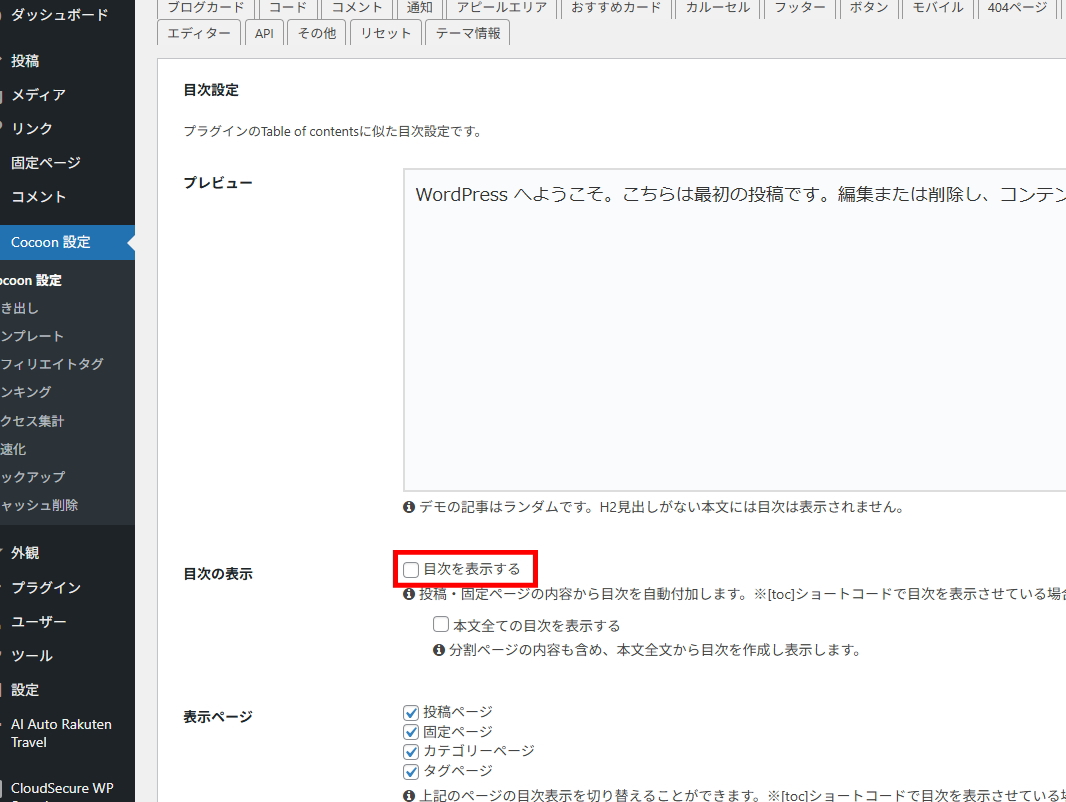Screen dimensions: 1066x802
Task: Open the アピールエリア tab
Action: tap(502, 8)
